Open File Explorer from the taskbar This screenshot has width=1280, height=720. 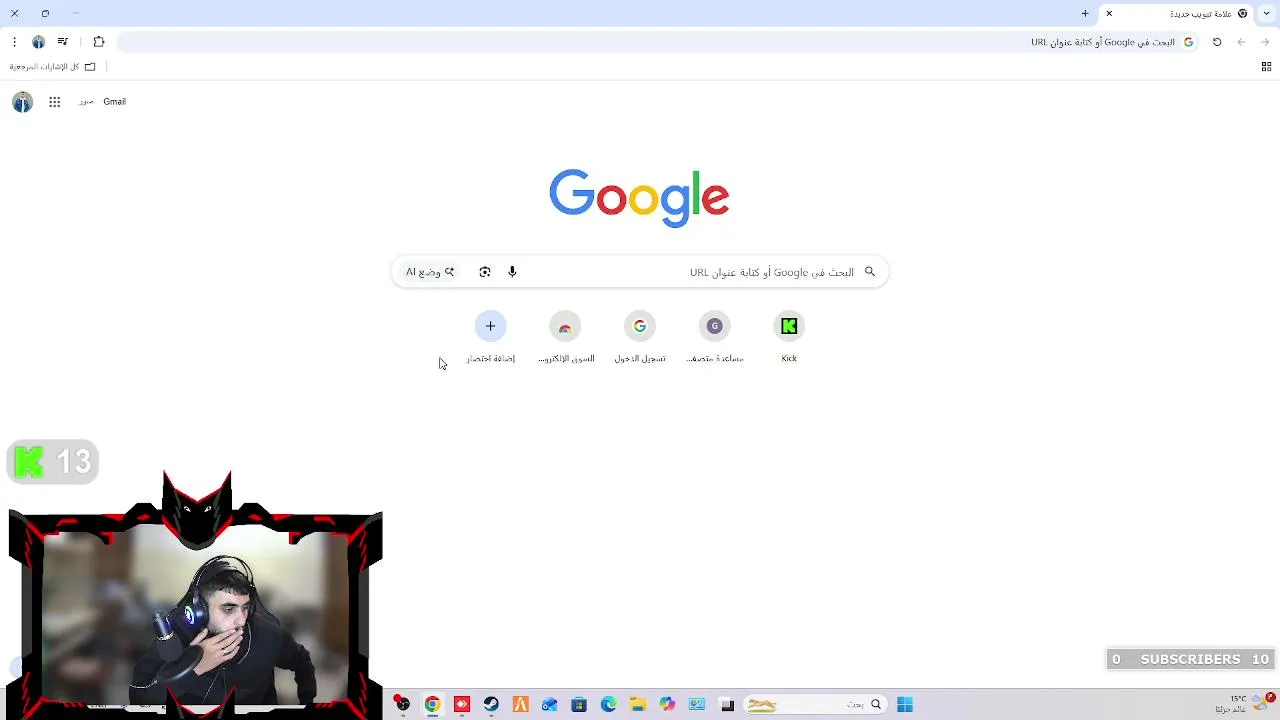tap(638, 705)
